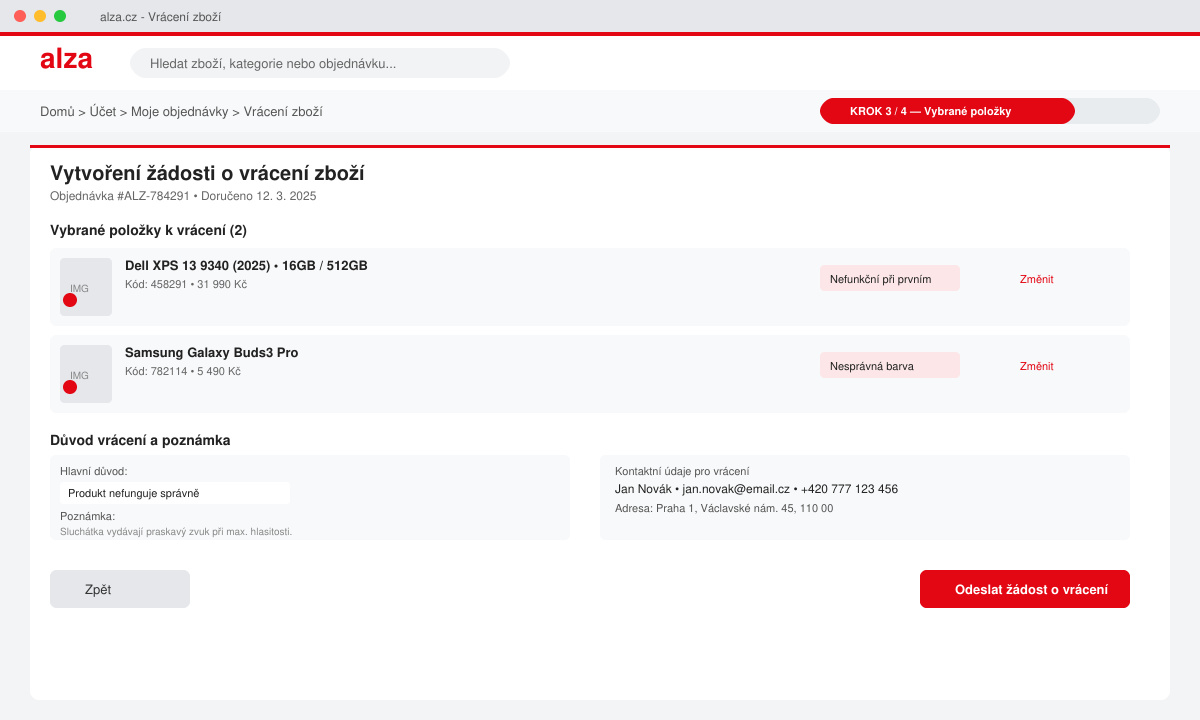Click the Adresa Praha 1 line

point(724,508)
